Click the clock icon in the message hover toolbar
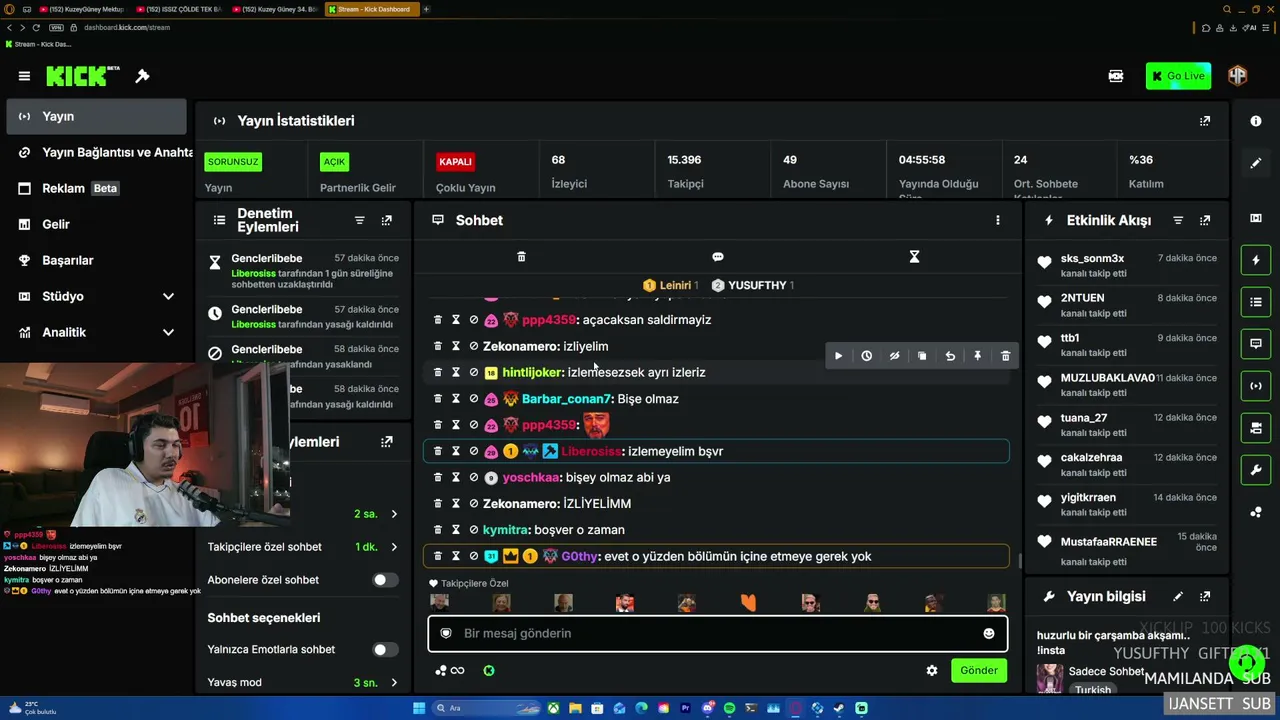 [866, 356]
